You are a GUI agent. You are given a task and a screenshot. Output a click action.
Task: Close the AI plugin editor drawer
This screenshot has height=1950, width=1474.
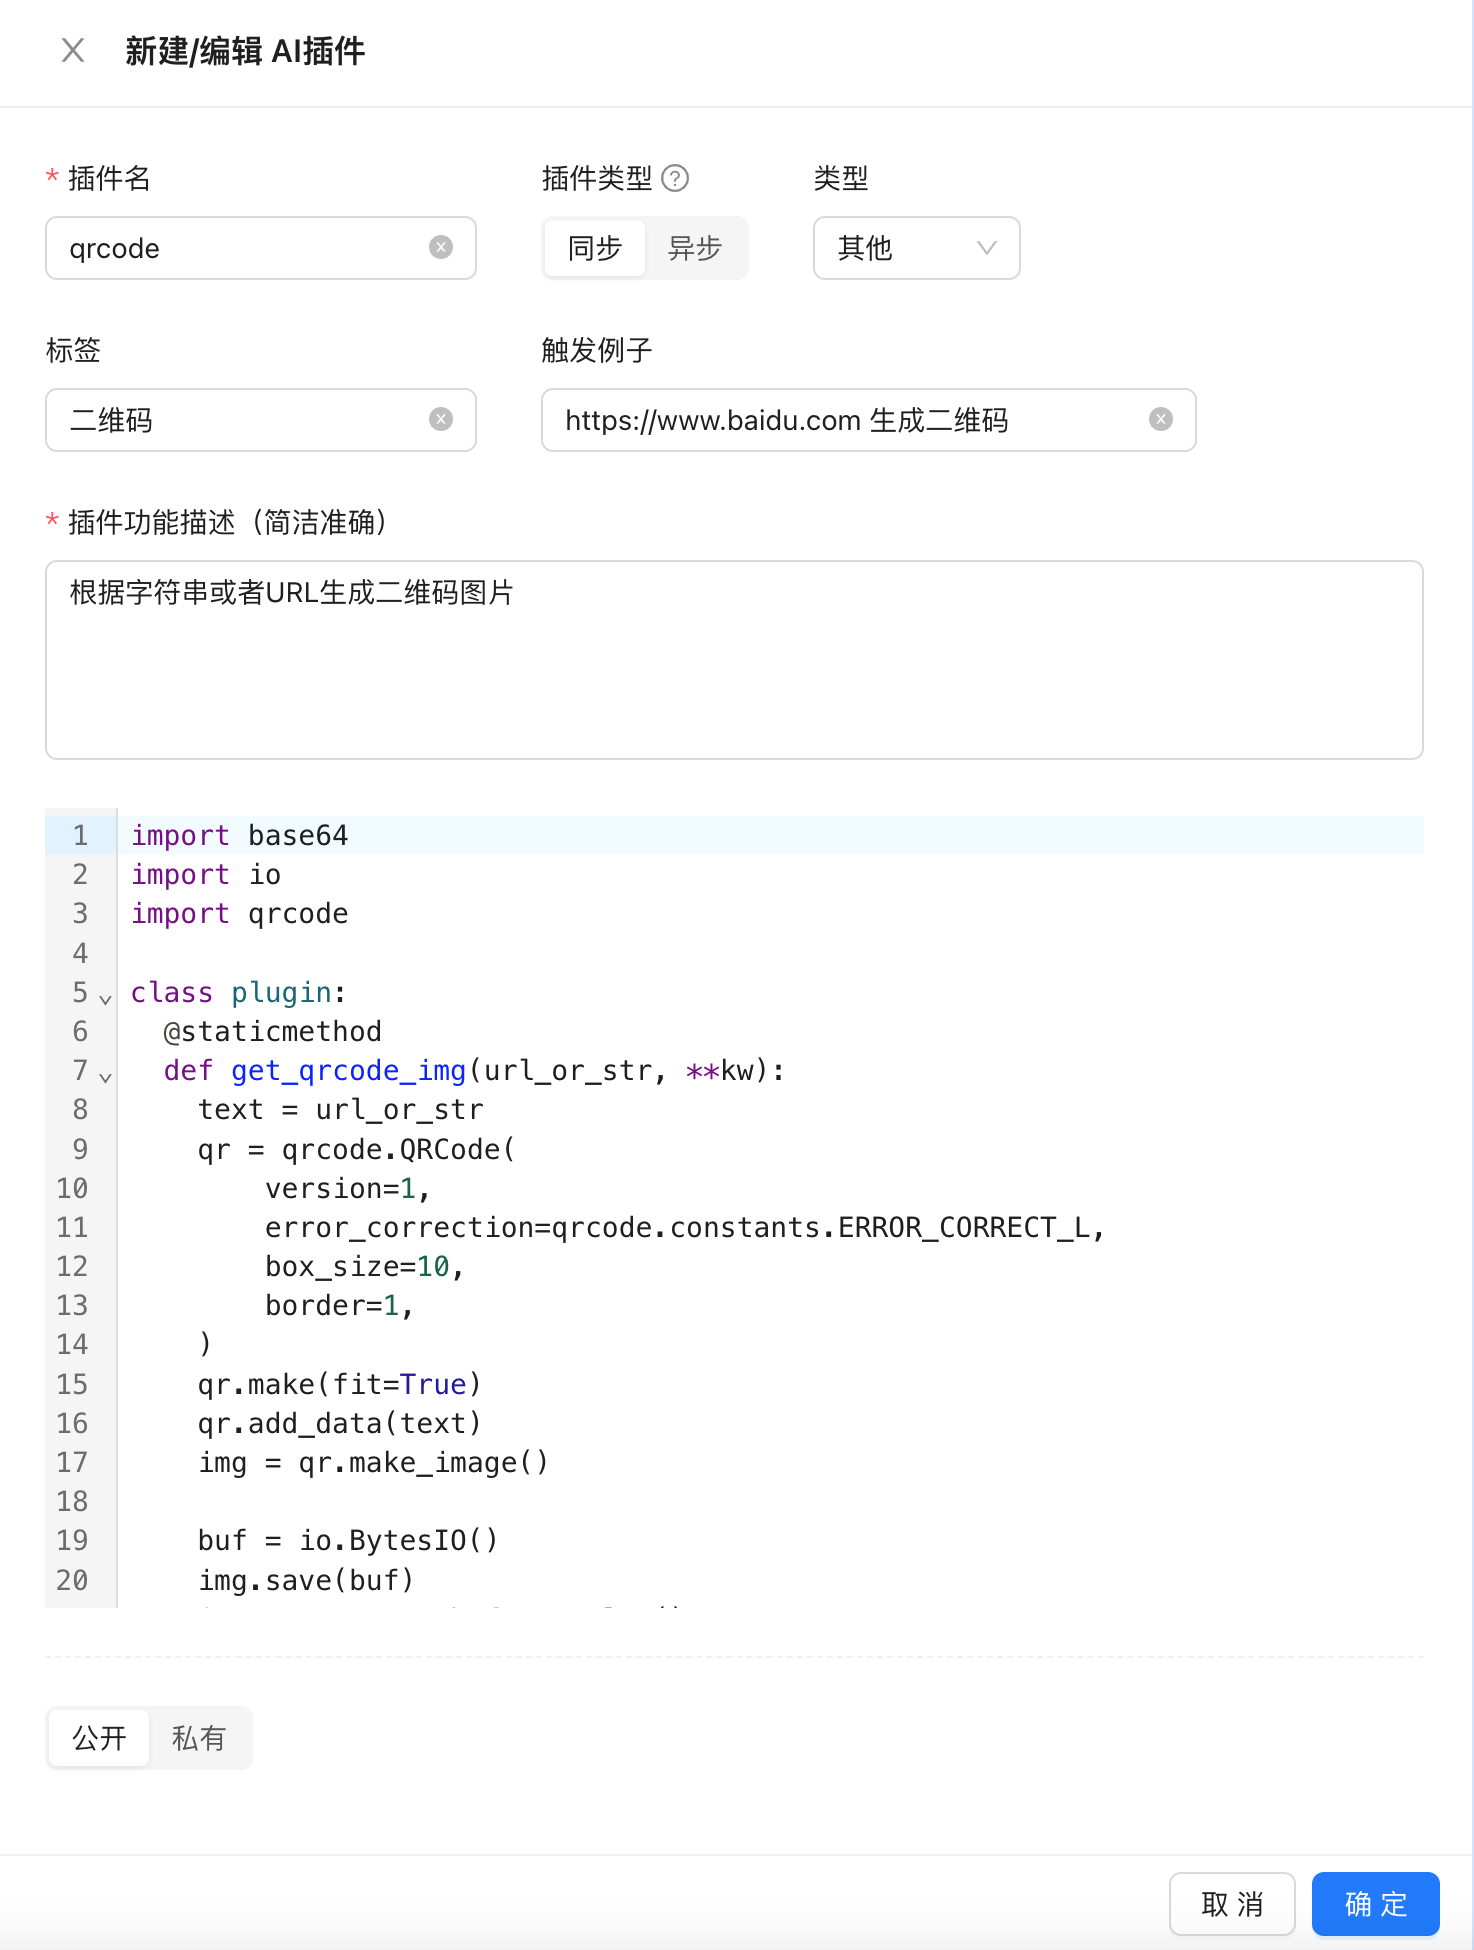(x=73, y=50)
